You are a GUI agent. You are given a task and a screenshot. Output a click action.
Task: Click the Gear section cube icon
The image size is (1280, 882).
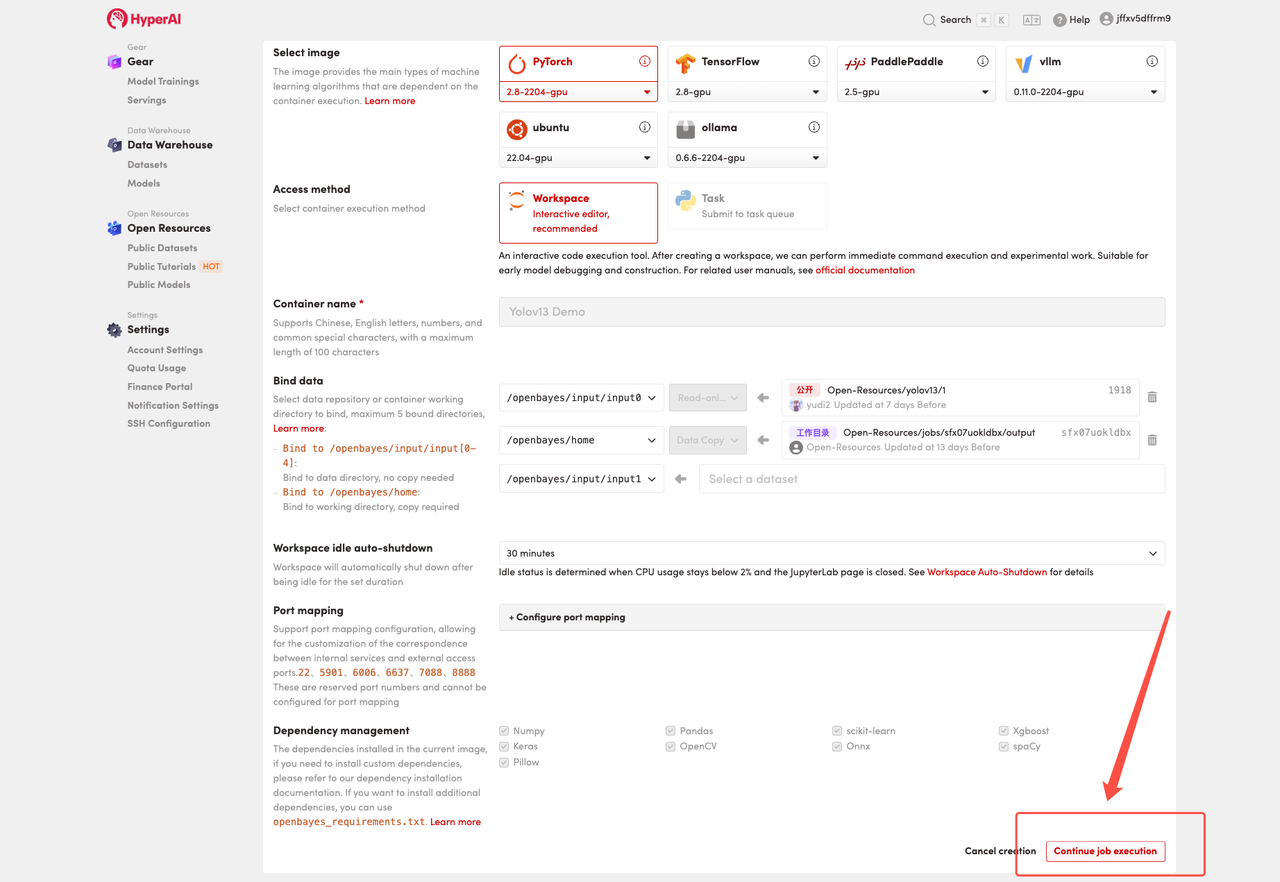click(x=114, y=62)
